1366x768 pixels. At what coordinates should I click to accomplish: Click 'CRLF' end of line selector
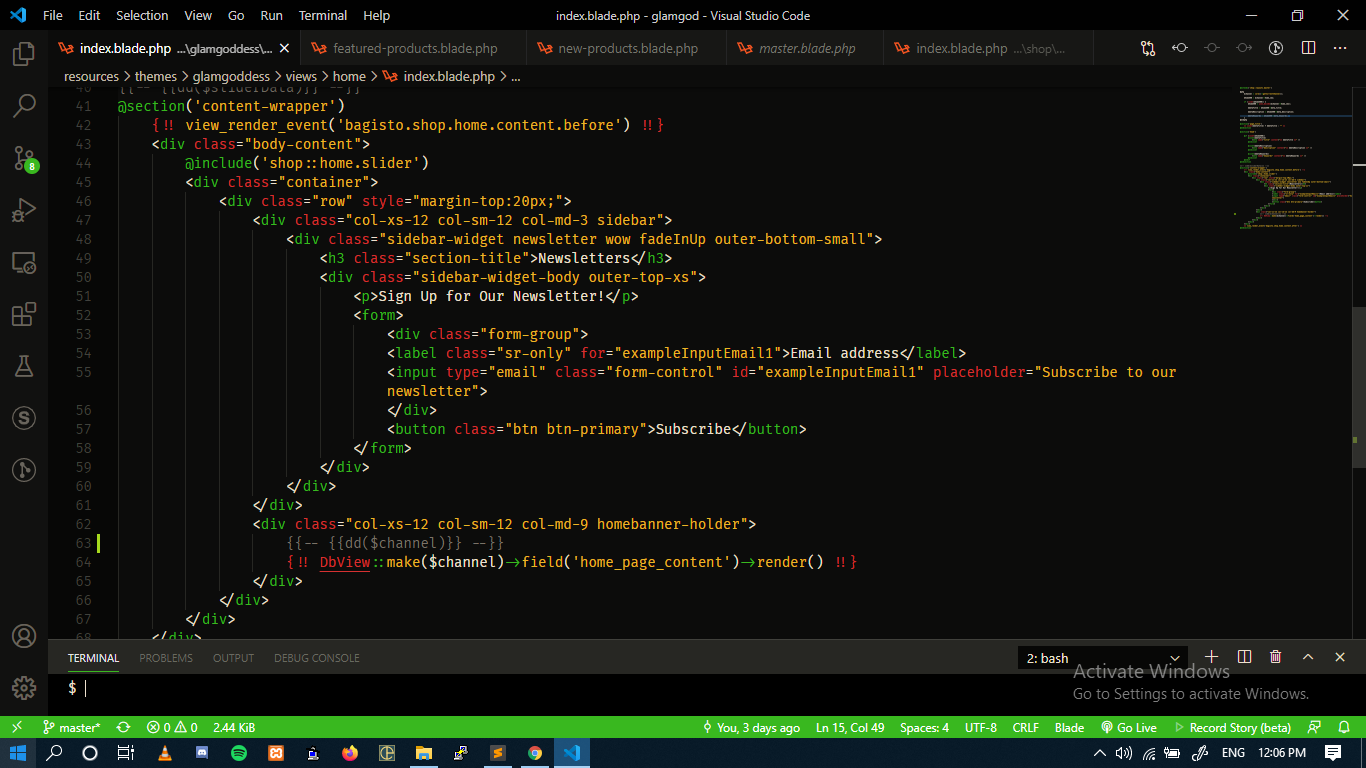coord(1026,727)
